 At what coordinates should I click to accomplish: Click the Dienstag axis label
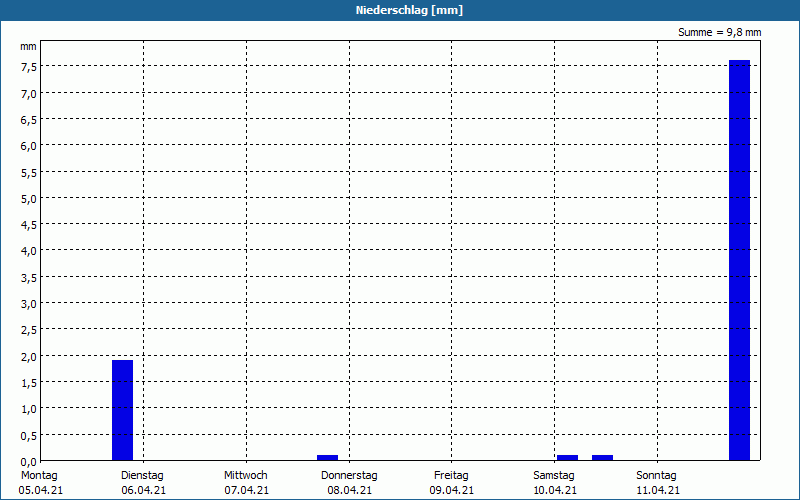point(142,476)
